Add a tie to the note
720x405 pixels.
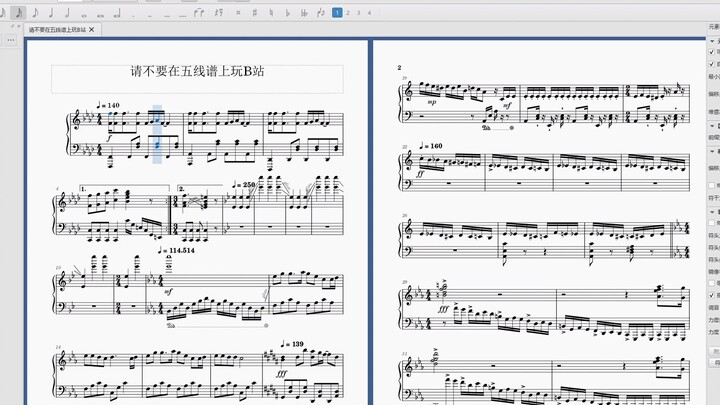tap(199, 13)
